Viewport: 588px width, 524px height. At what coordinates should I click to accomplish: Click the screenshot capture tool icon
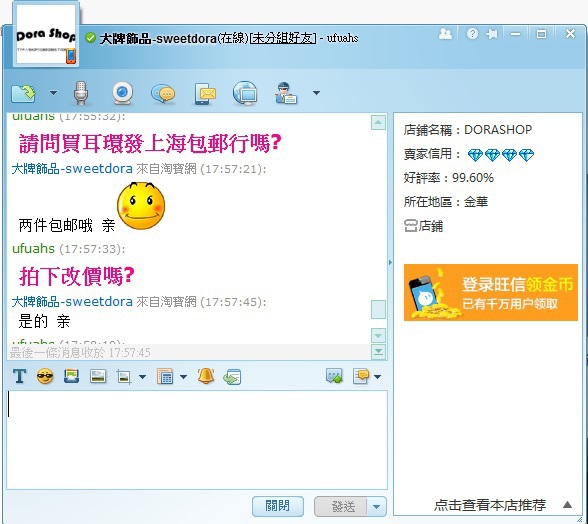[x=123, y=377]
